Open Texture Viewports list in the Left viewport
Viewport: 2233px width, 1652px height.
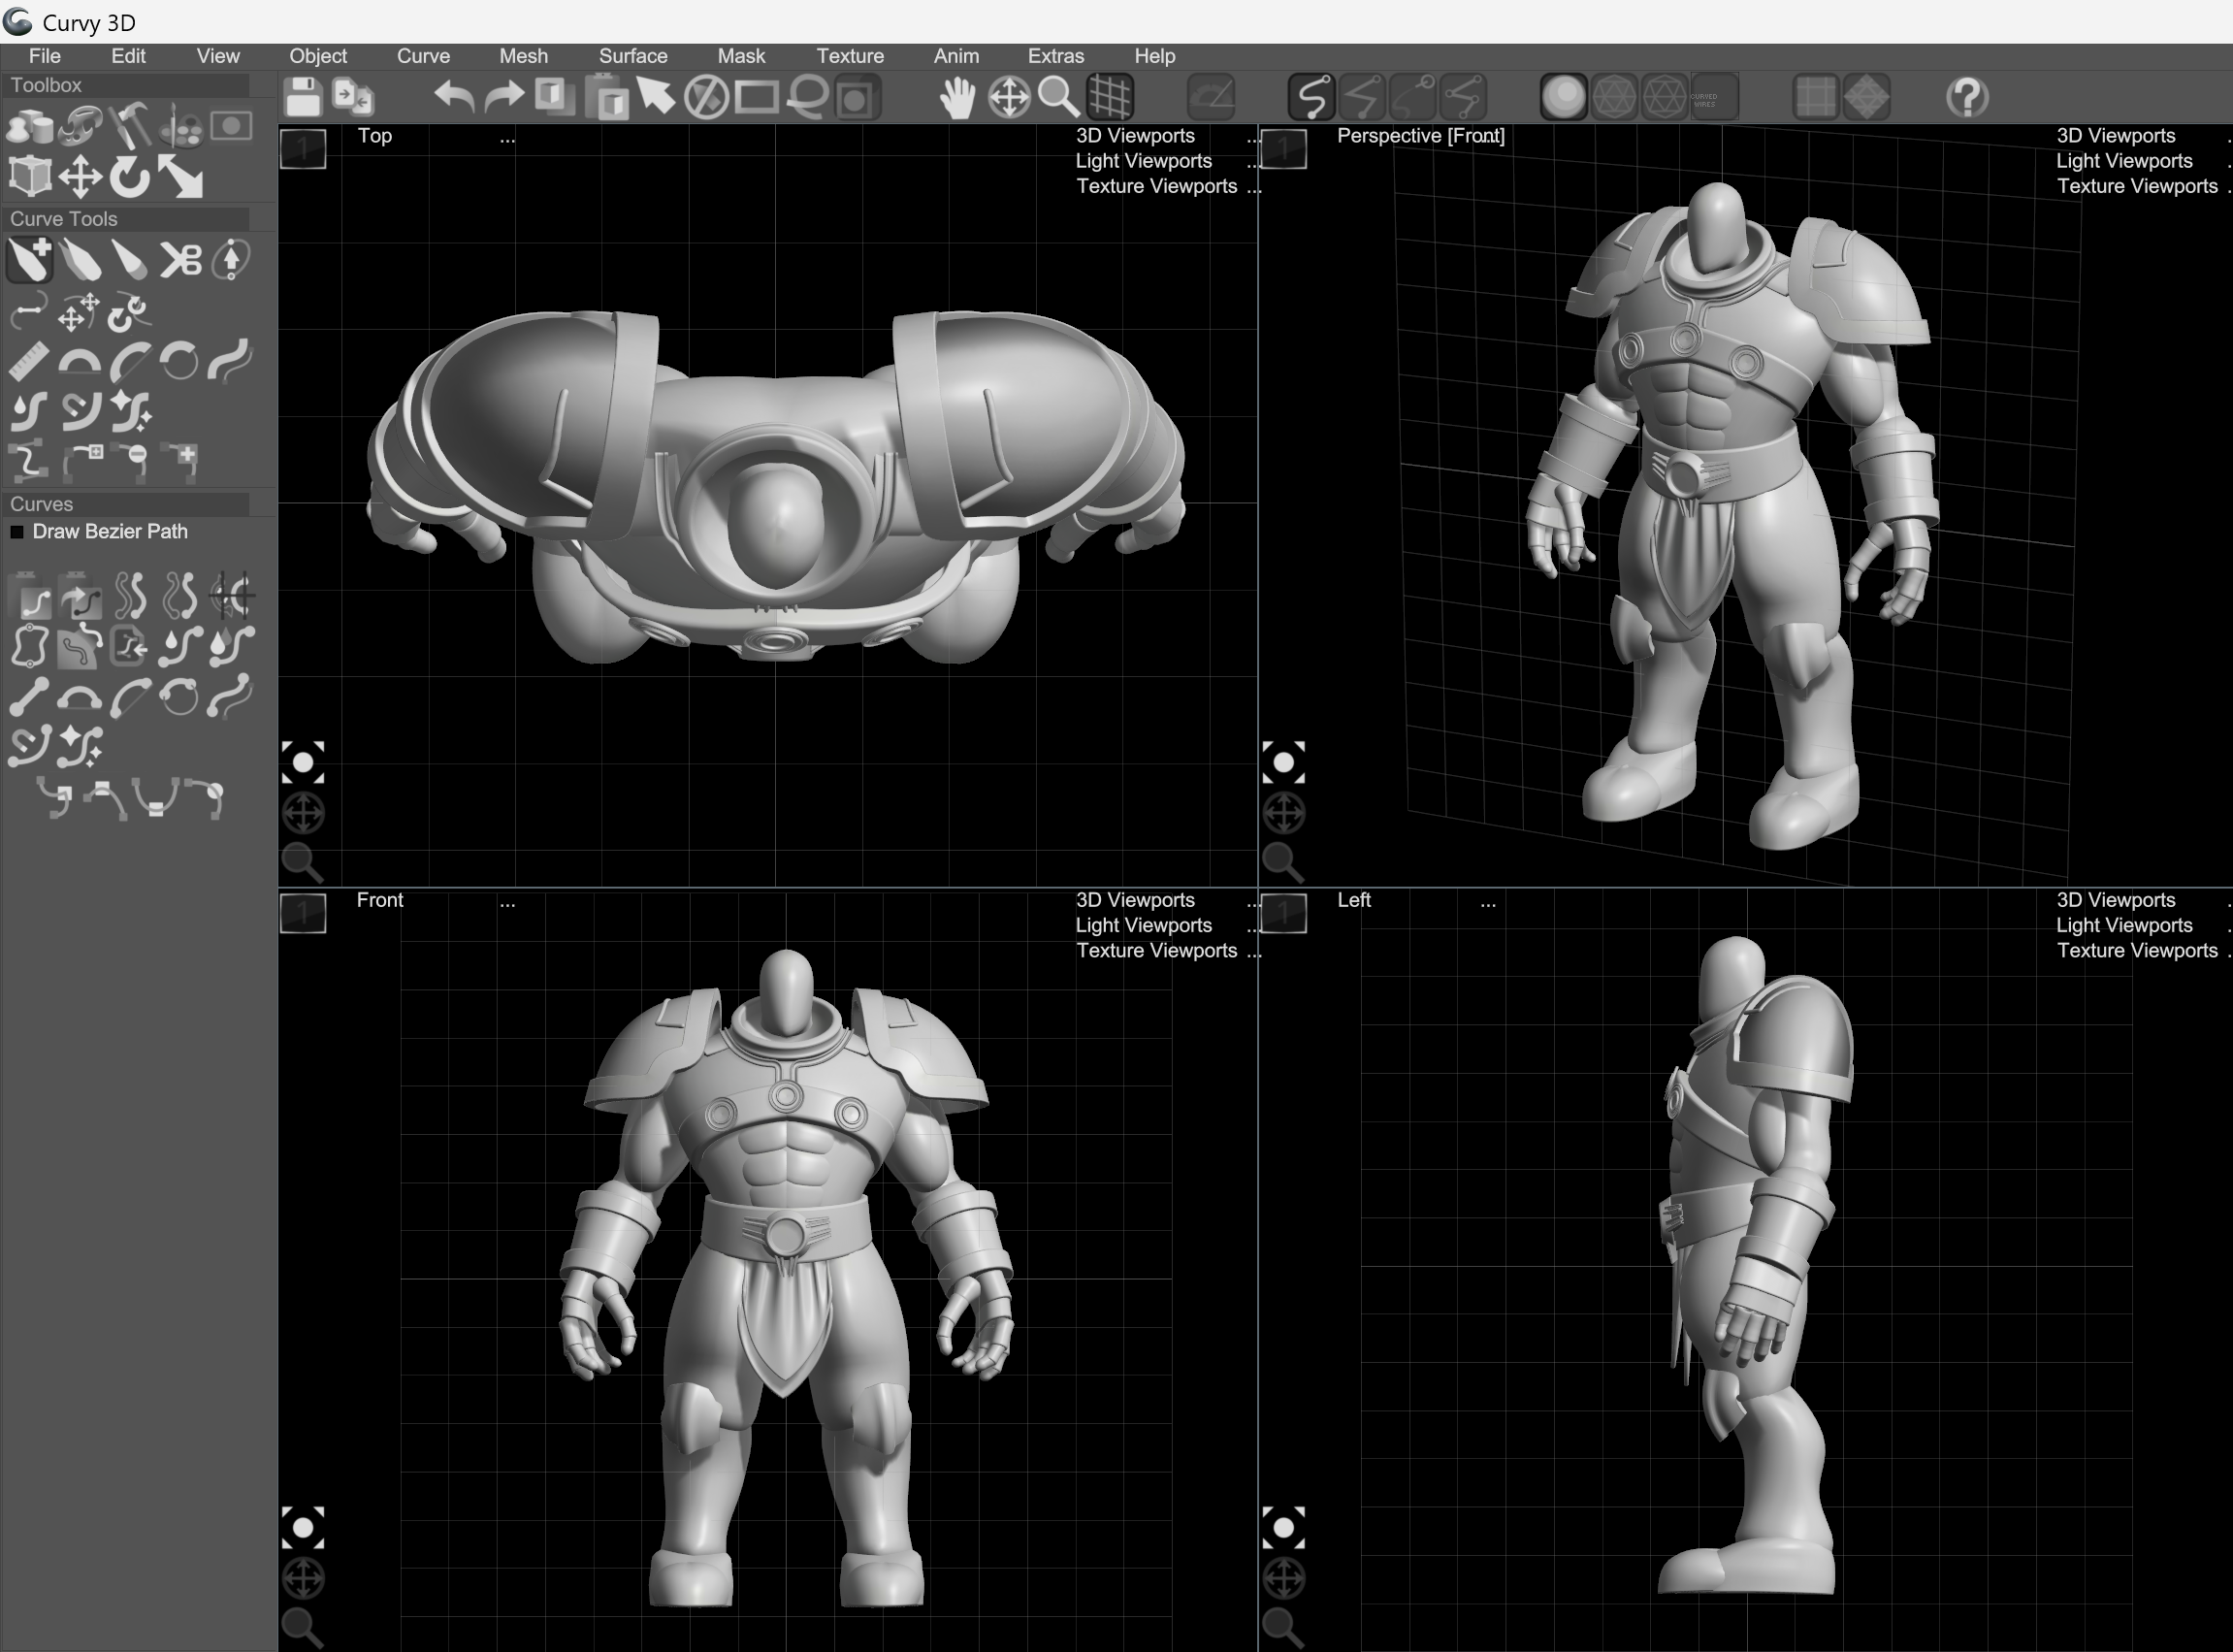2137,950
